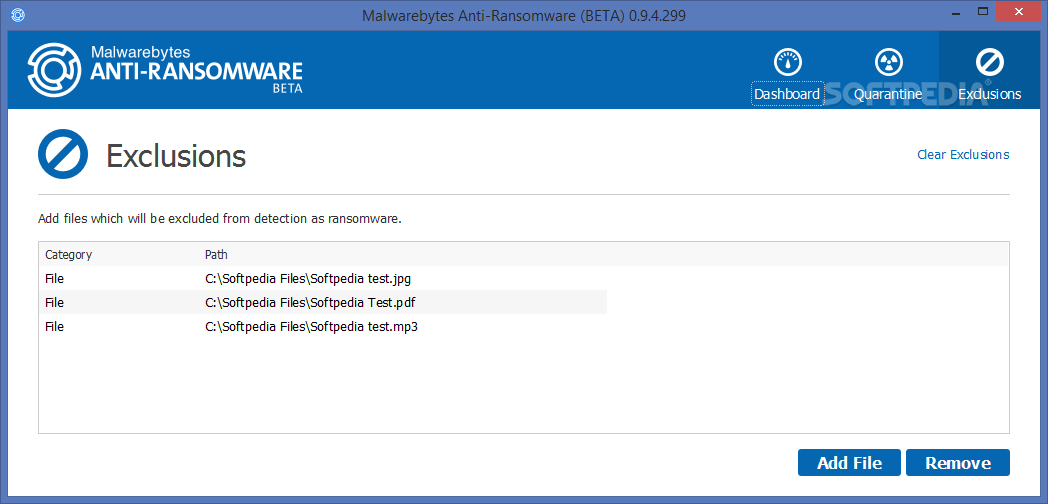The width and height of the screenshot is (1048, 504).
Task: Click the title bar app icon
Action: click(x=17, y=15)
